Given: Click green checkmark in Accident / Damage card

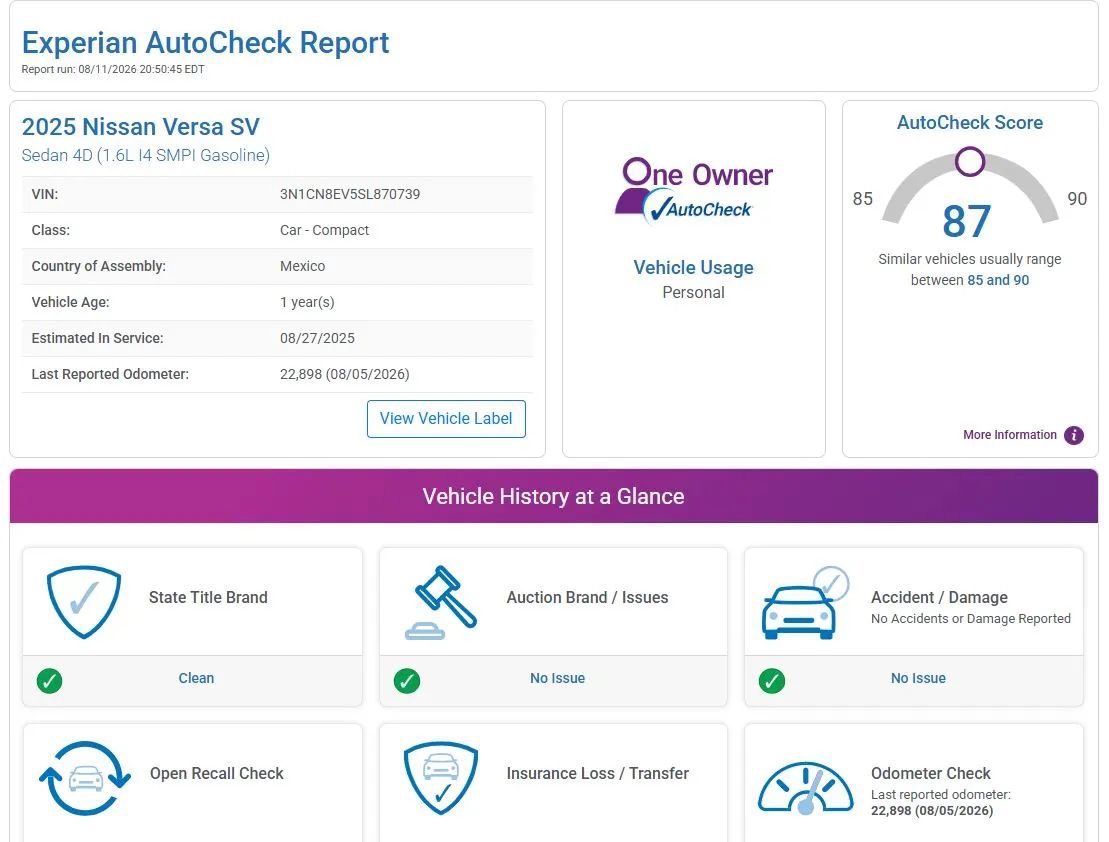Looking at the screenshot, I should point(772,681).
